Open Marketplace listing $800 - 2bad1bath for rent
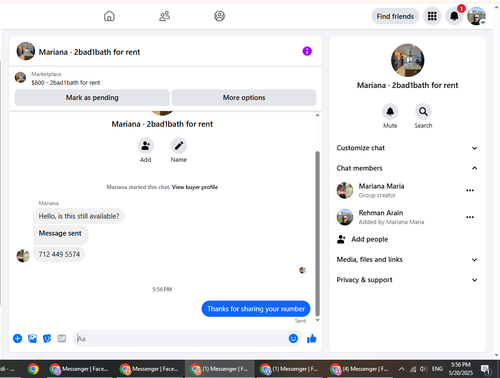Viewport: 500px width, 378px height. pos(65,83)
